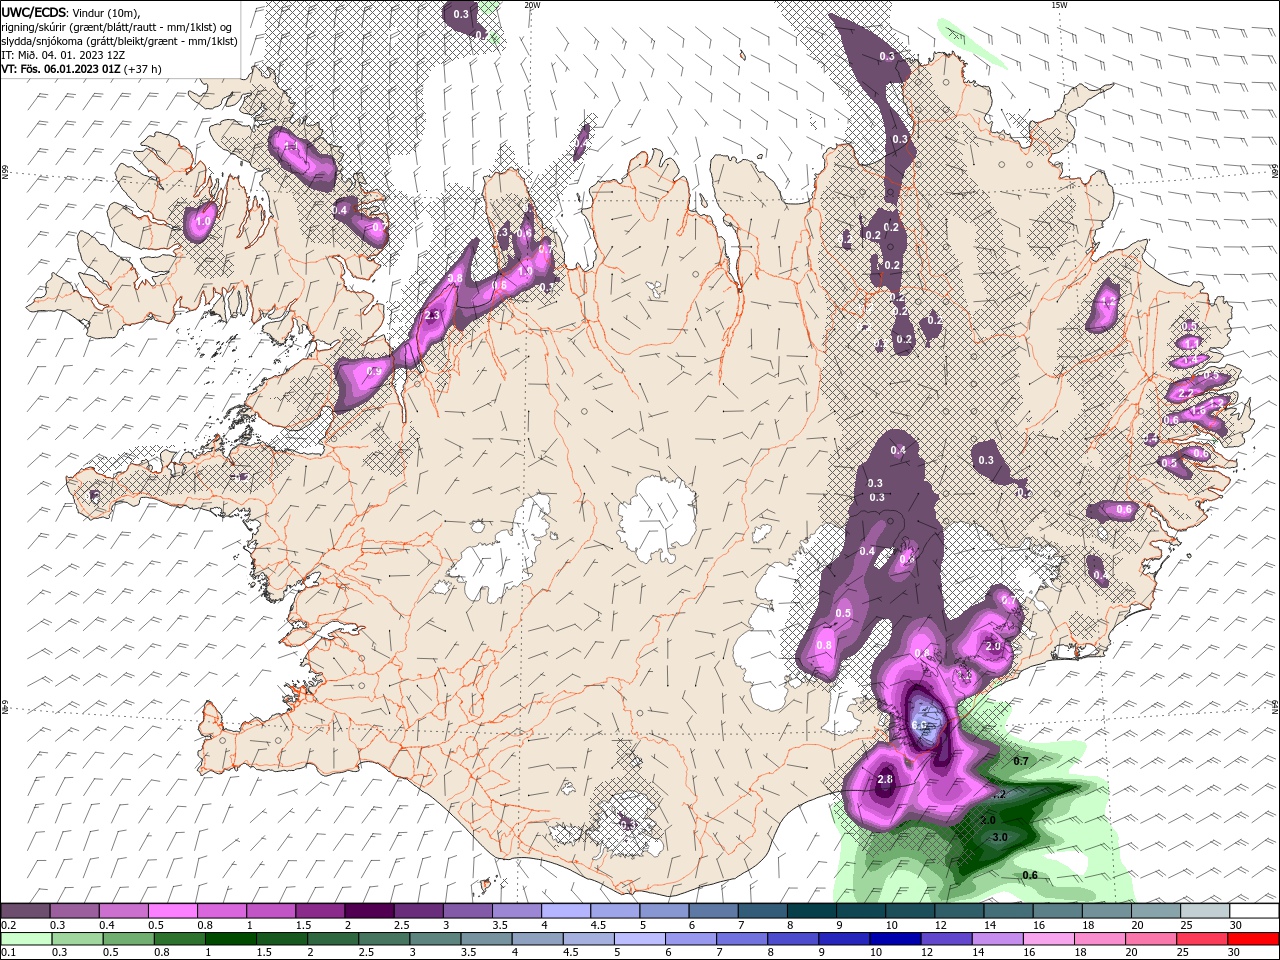
Task: Select the upper-scale dark purple swatch between 2 and 2.5
Action: pyautogui.click(x=368, y=911)
